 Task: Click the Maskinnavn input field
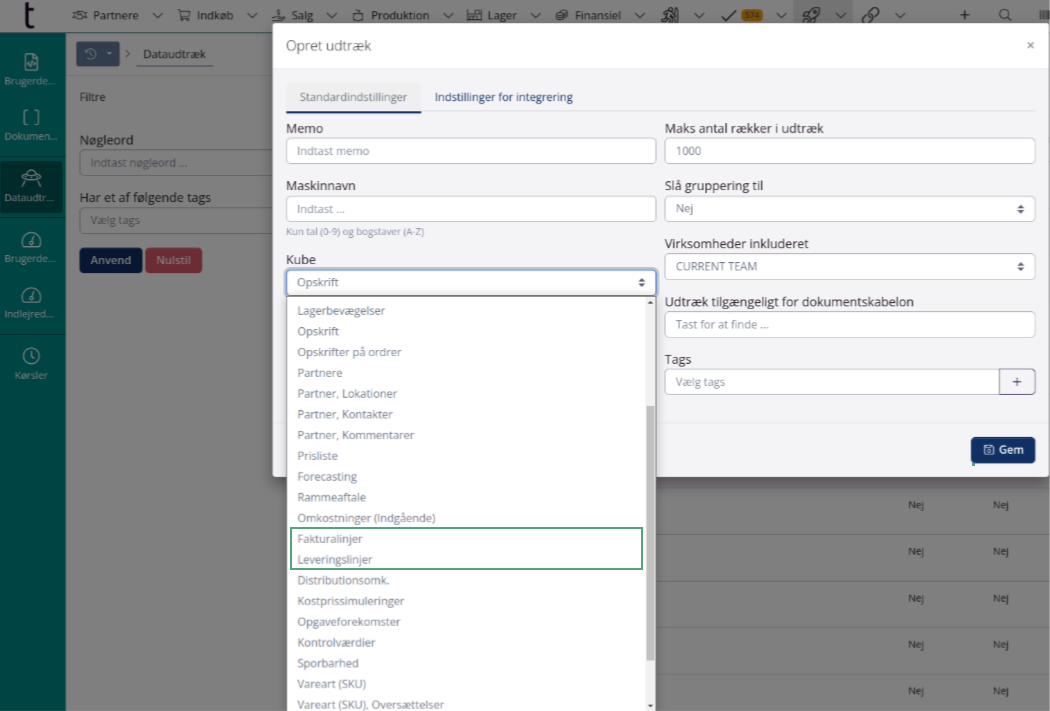(x=470, y=209)
